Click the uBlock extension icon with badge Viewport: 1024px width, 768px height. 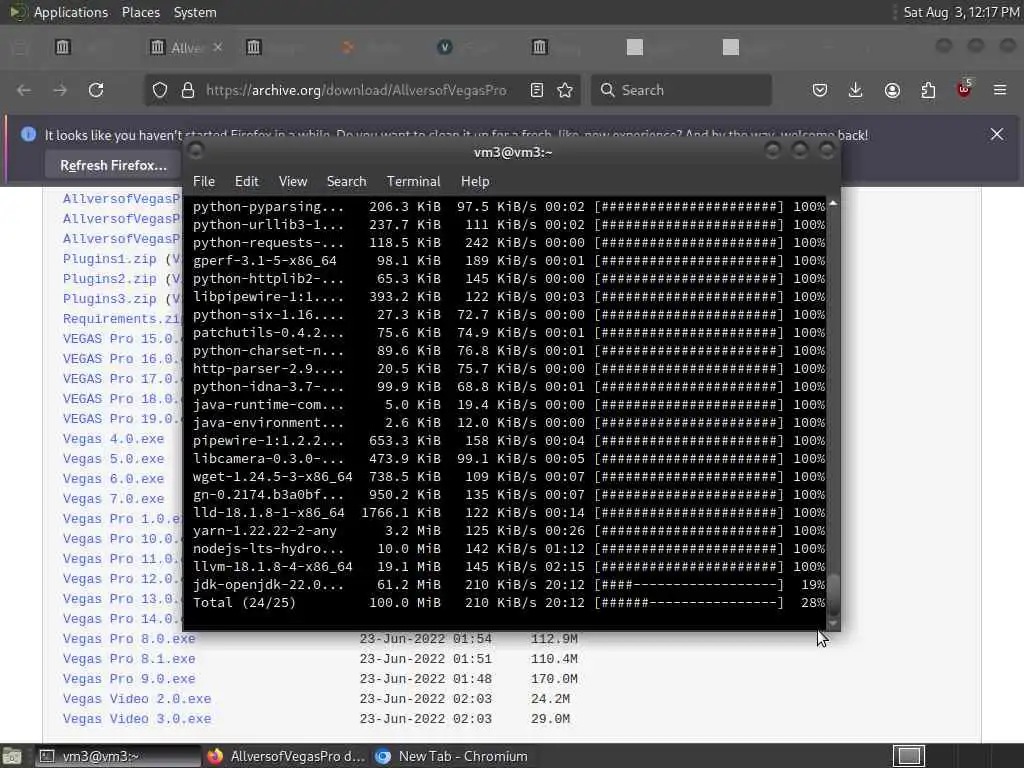pyautogui.click(x=964, y=89)
